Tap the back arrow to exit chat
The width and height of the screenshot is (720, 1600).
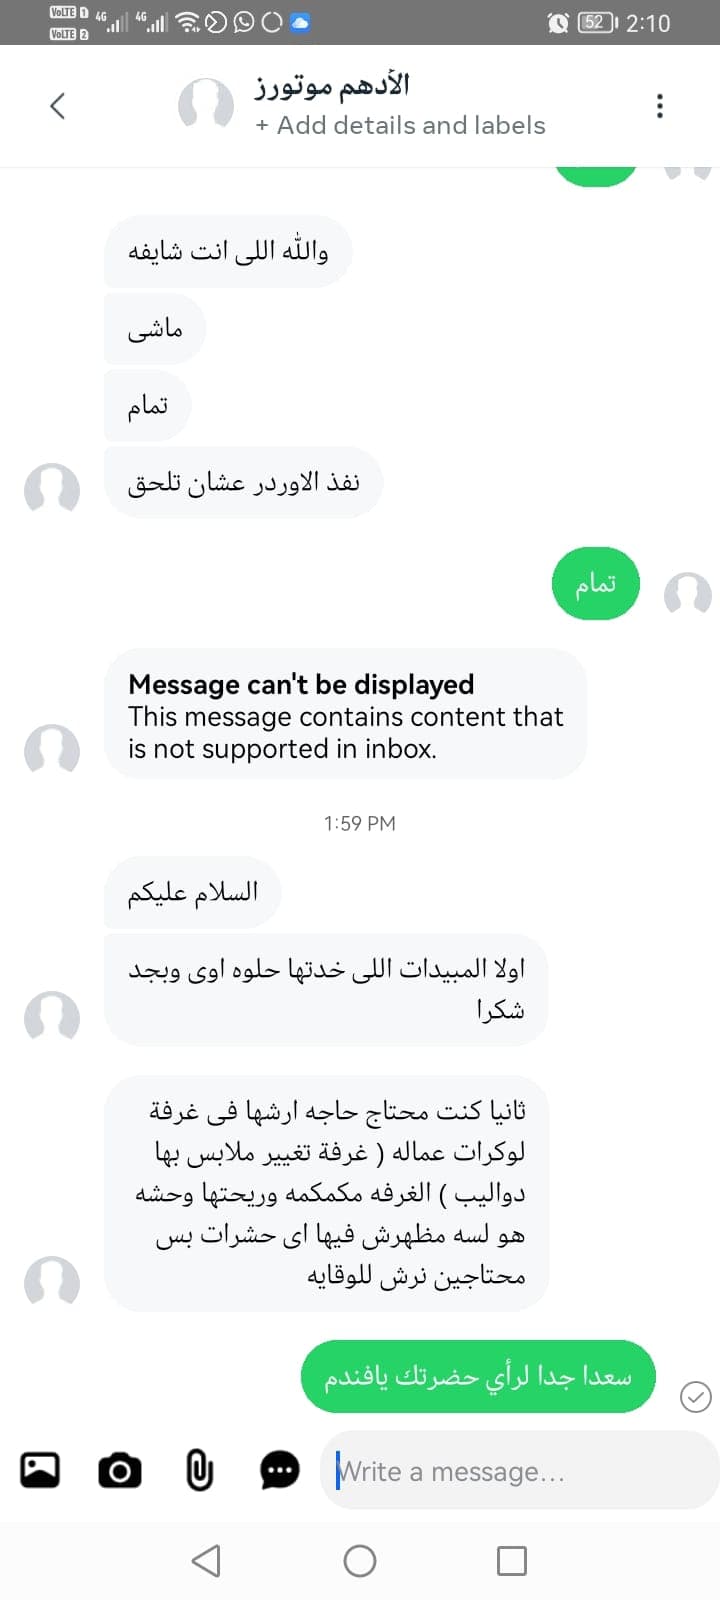(x=57, y=104)
